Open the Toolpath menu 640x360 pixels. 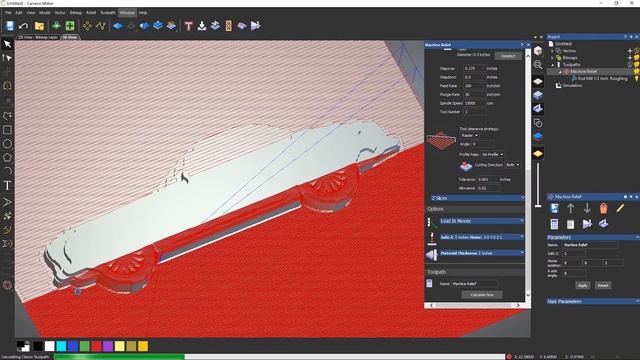click(x=108, y=13)
